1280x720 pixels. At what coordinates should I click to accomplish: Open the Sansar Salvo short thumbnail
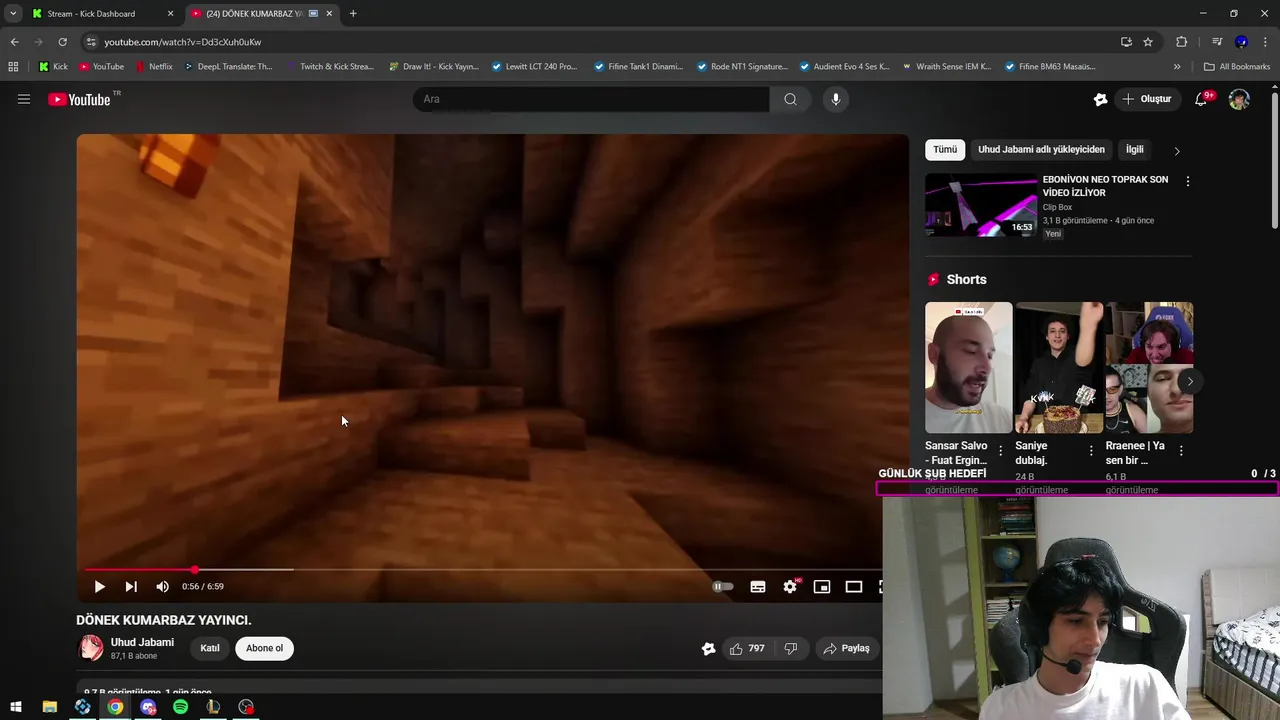[968, 367]
